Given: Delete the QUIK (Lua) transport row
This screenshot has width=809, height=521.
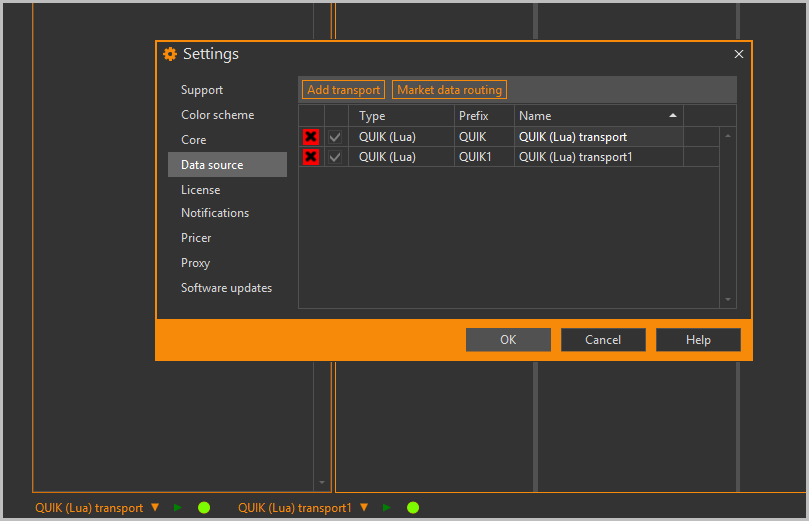Looking at the screenshot, I should coord(311,137).
